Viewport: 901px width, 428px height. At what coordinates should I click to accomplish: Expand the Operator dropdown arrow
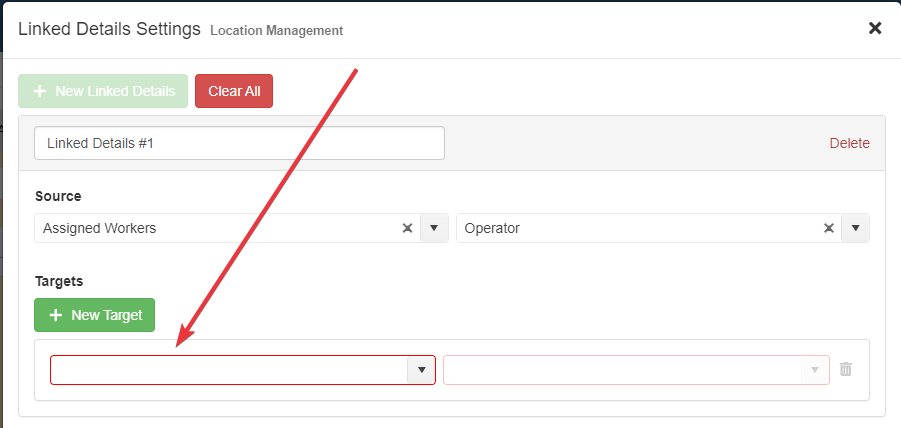tap(855, 228)
